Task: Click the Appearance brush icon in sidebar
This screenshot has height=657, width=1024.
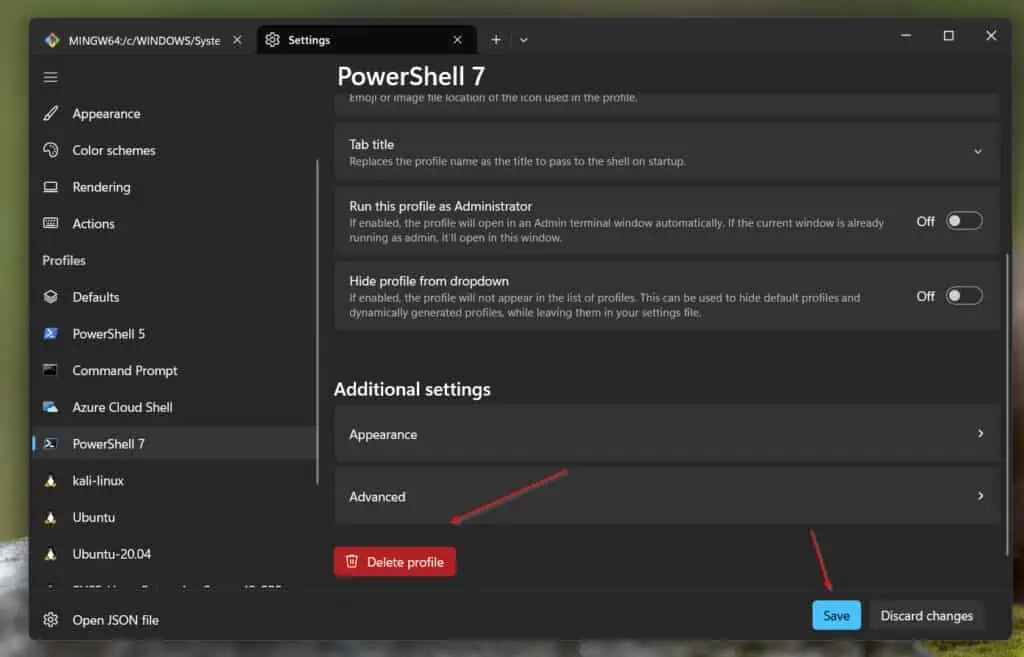Action: [x=50, y=114]
